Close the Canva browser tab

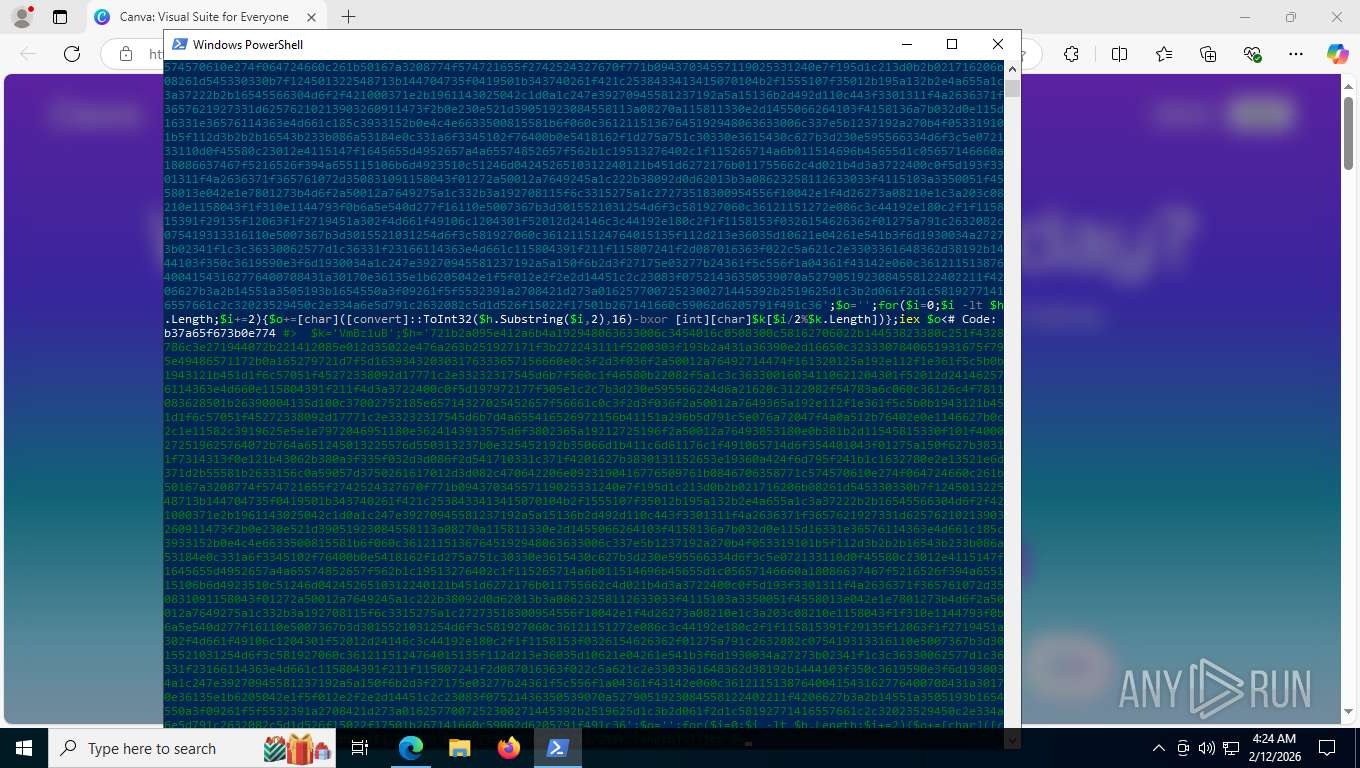coord(312,17)
